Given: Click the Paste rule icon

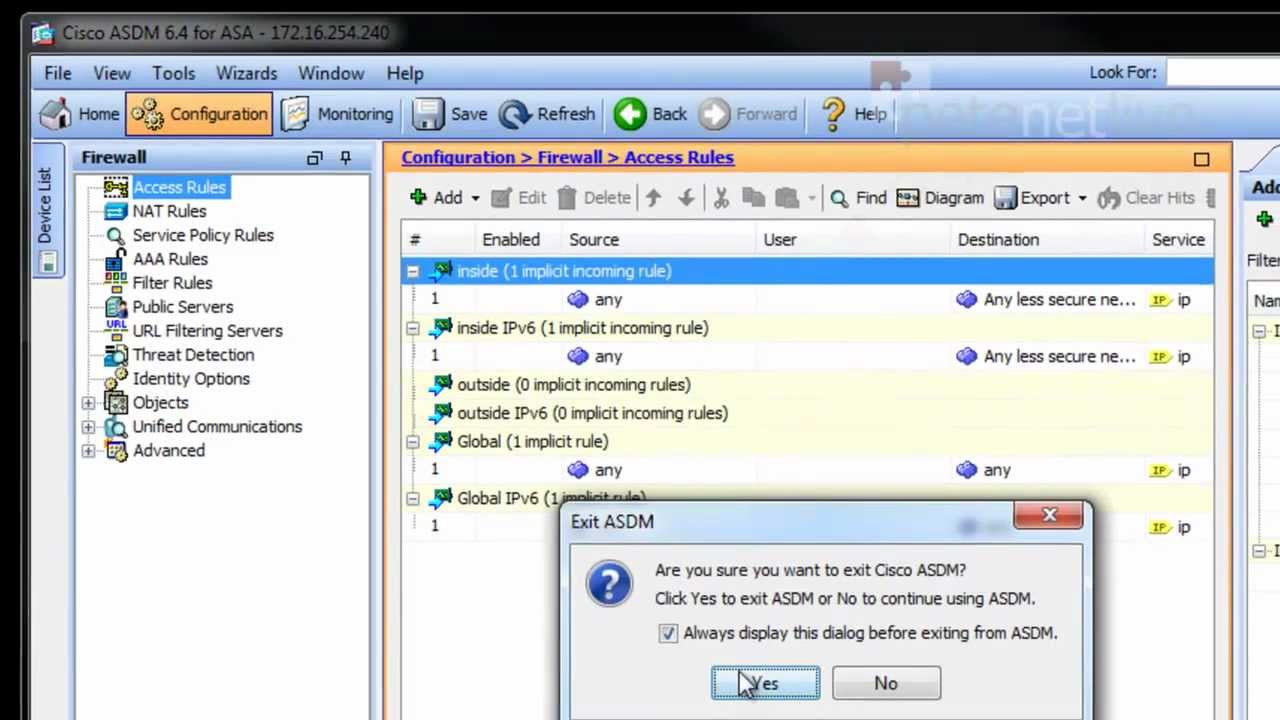Looking at the screenshot, I should coord(787,198).
